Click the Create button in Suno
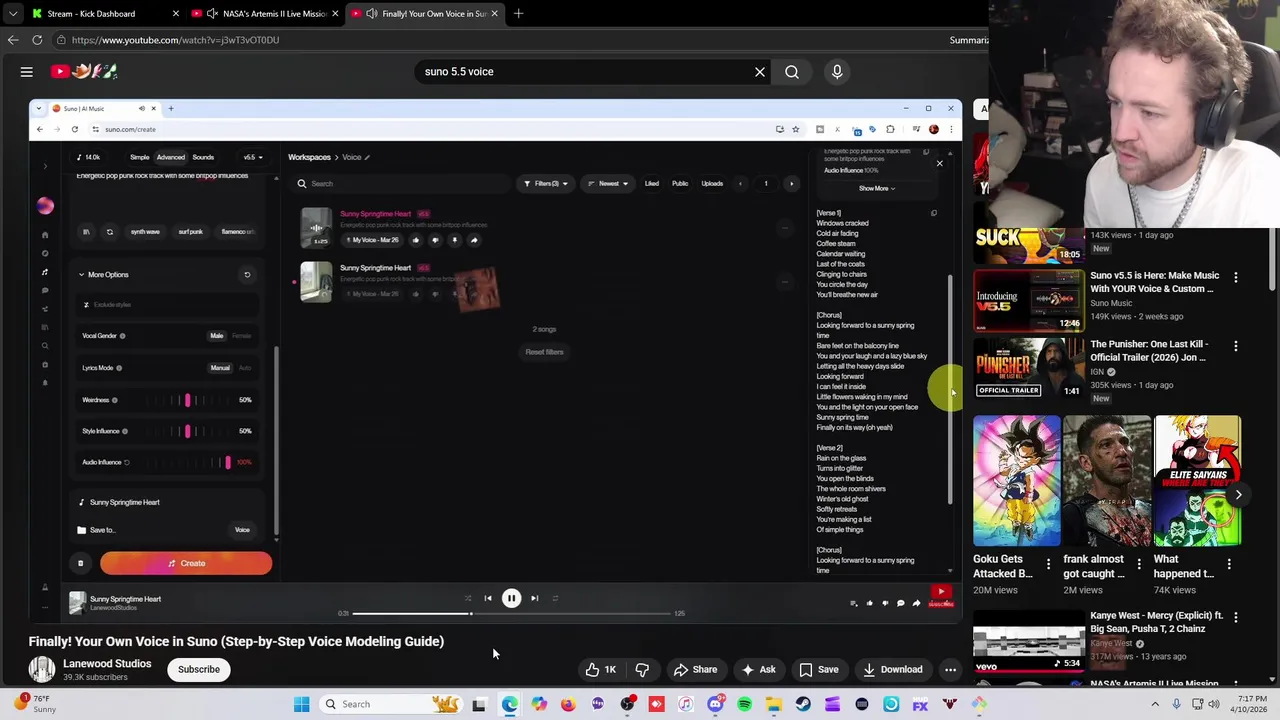Image resolution: width=1280 pixels, height=720 pixels. tap(186, 564)
